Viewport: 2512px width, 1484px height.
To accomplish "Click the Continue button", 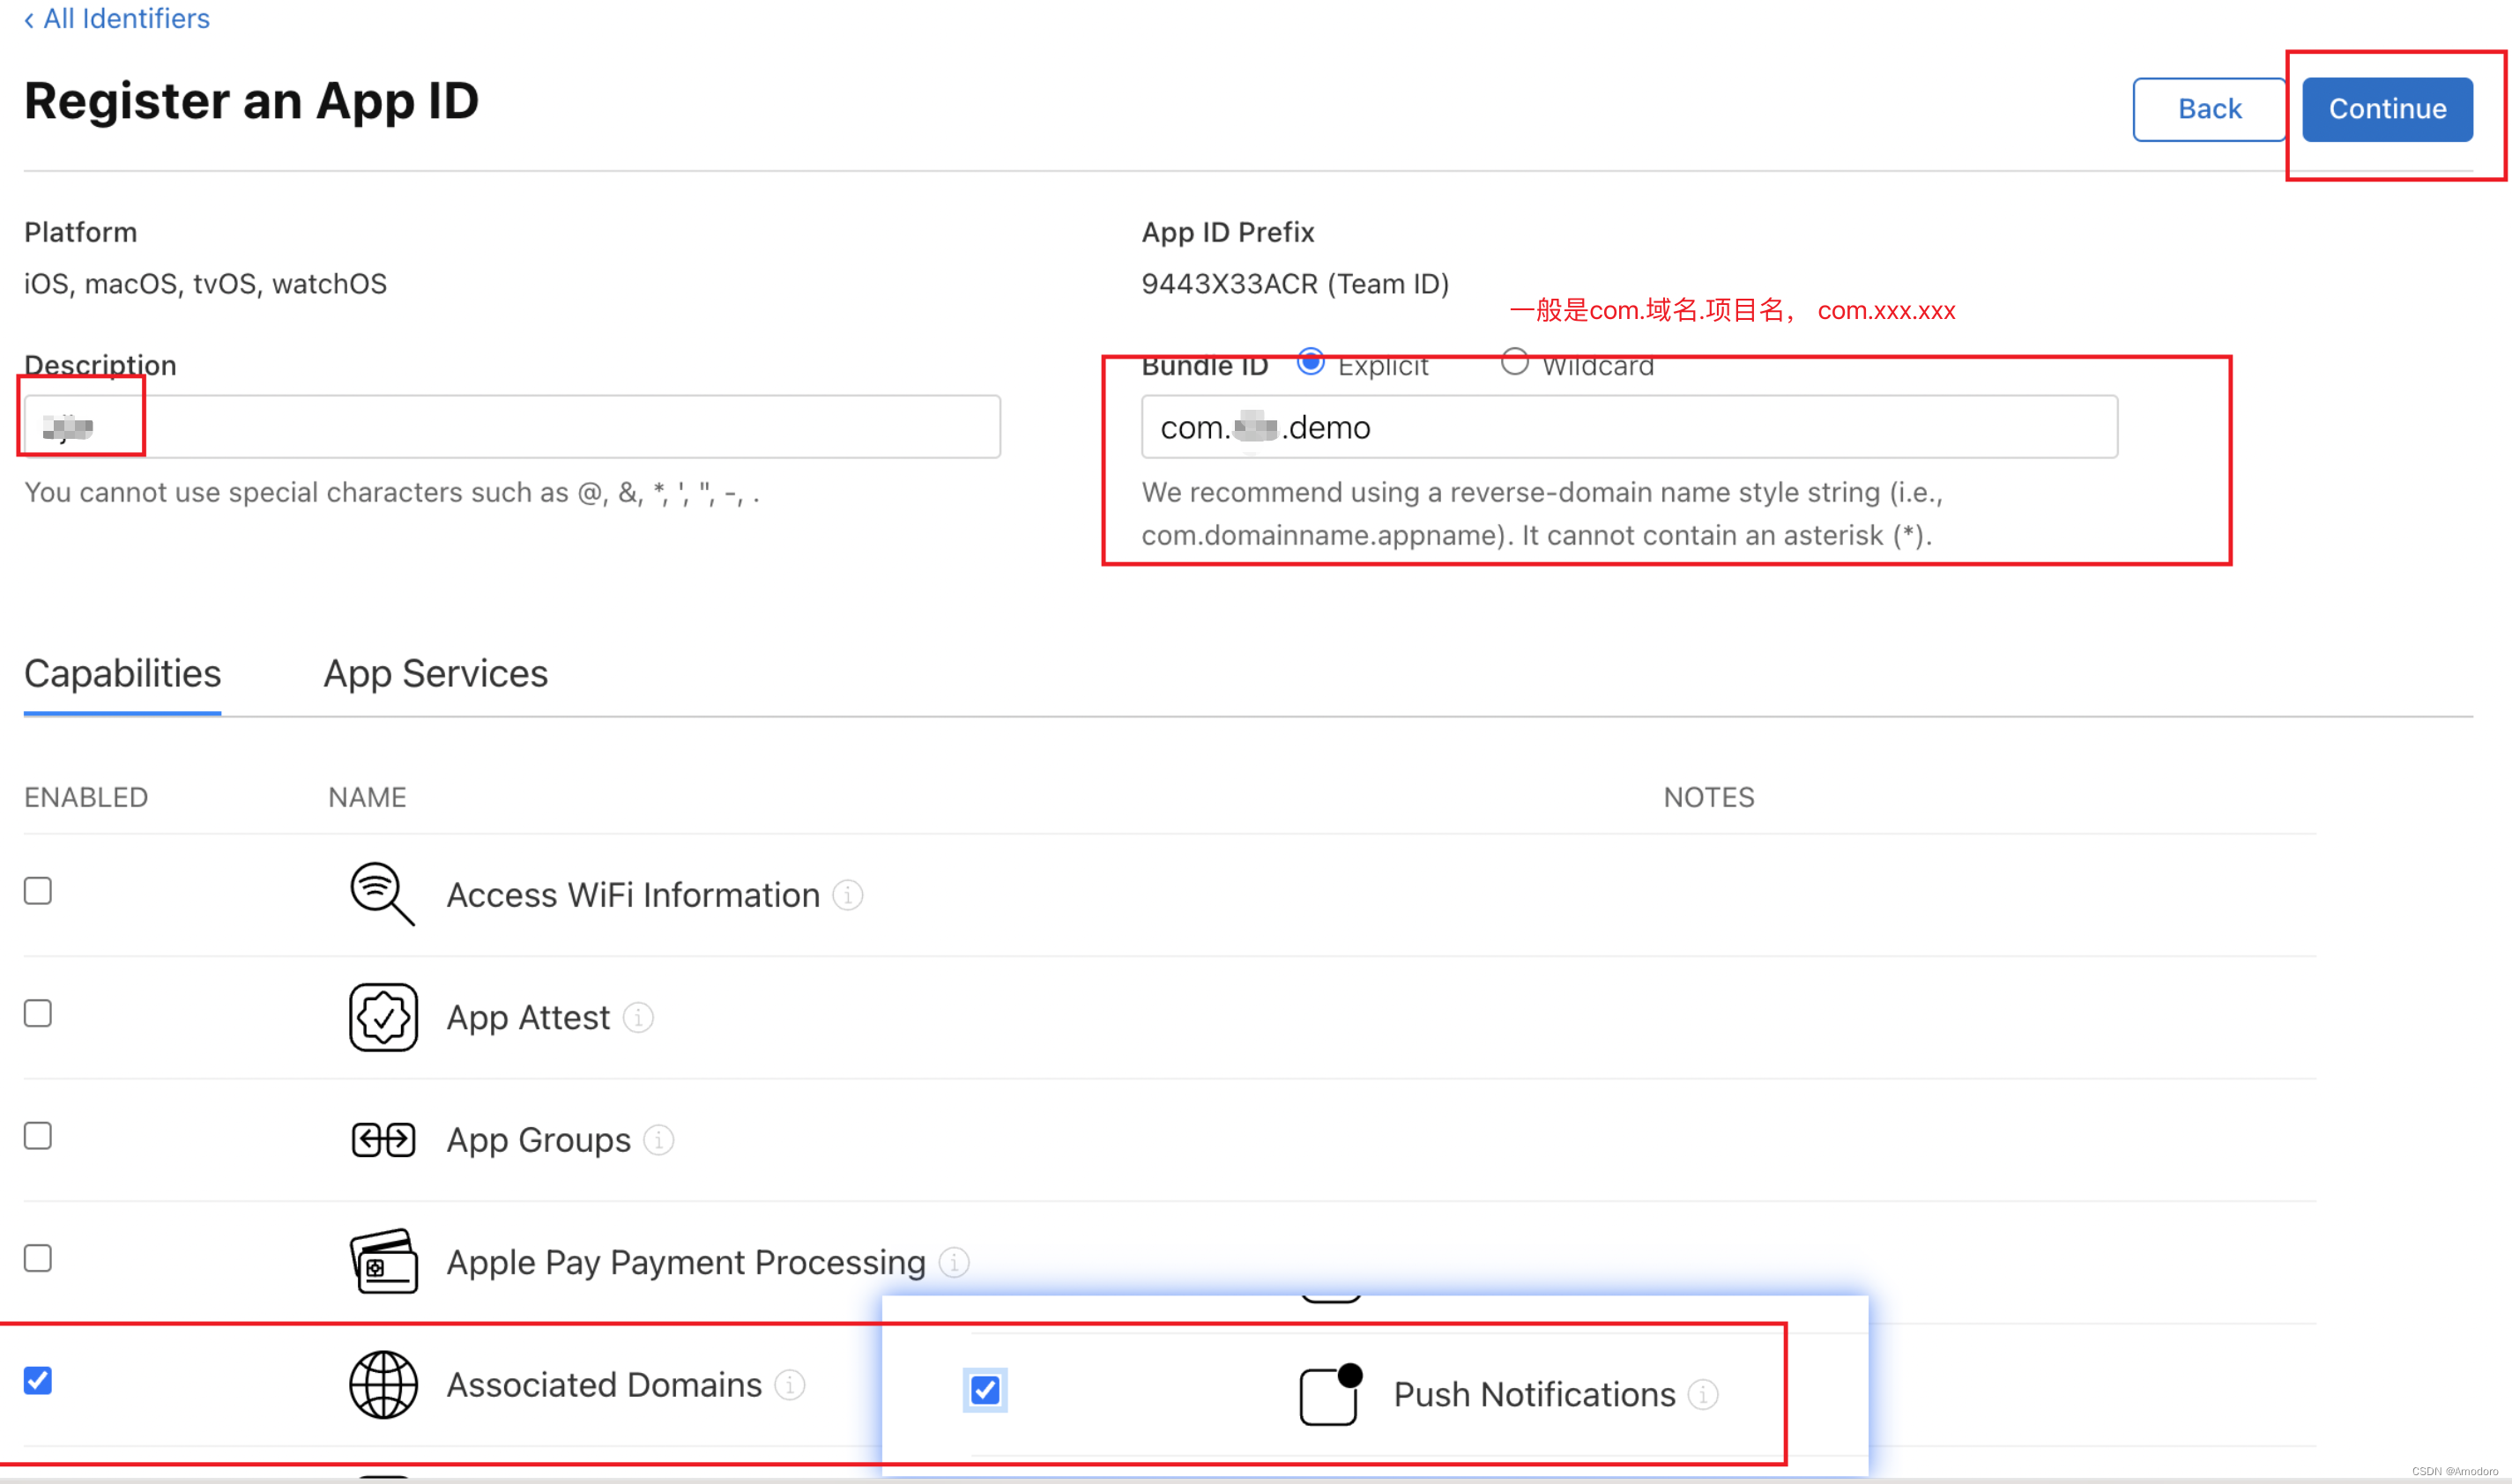I will pos(2386,109).
